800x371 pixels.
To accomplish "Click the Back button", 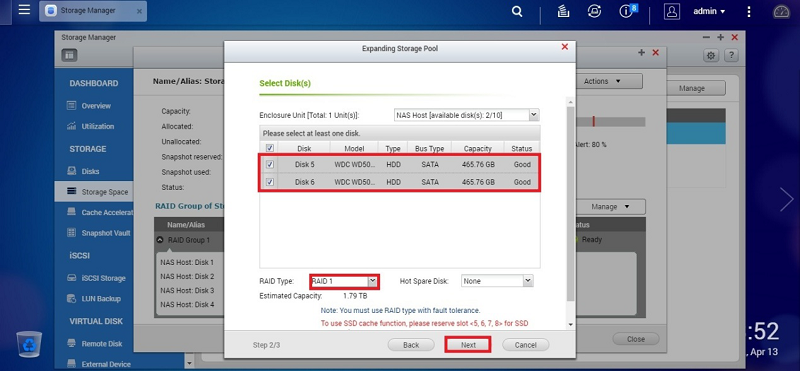I will point(411,345).
